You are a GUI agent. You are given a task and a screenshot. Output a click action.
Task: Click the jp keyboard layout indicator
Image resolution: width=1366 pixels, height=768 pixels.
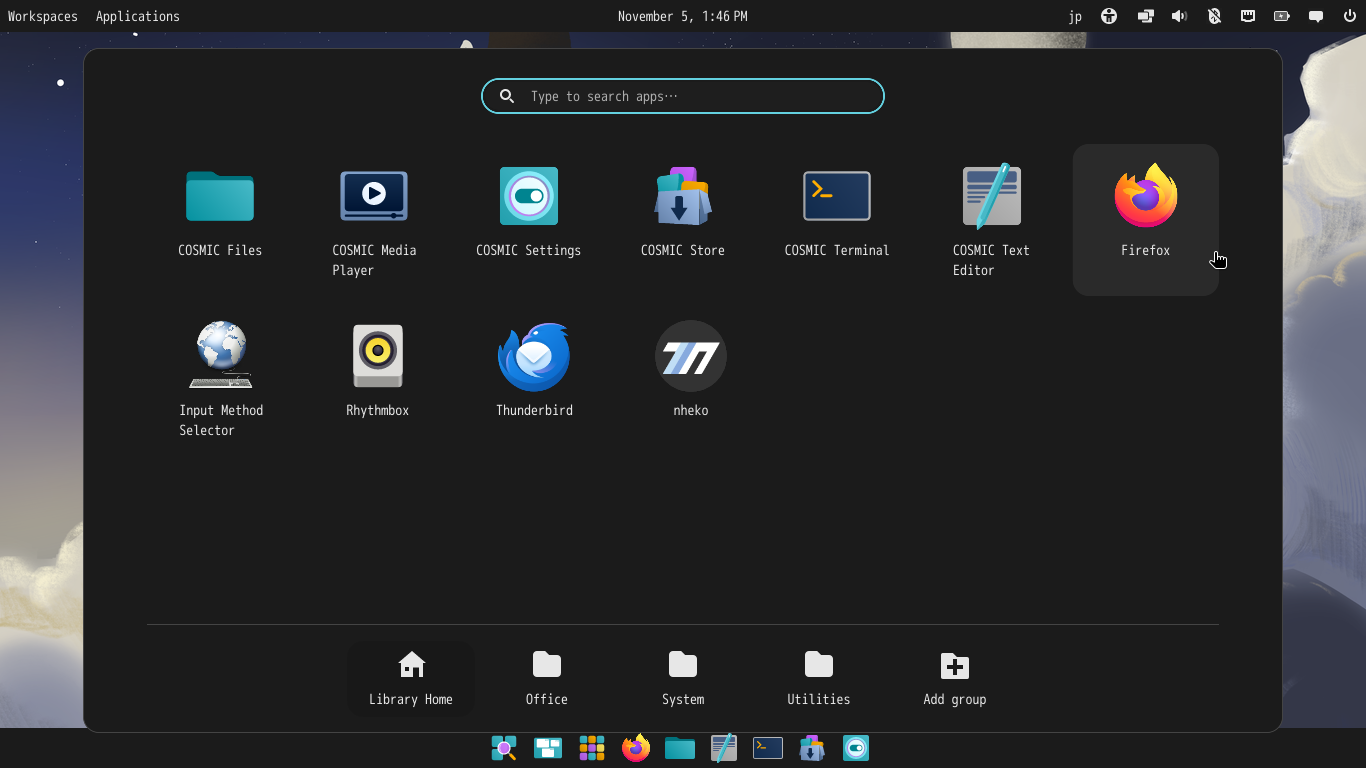click(1075, 16)
